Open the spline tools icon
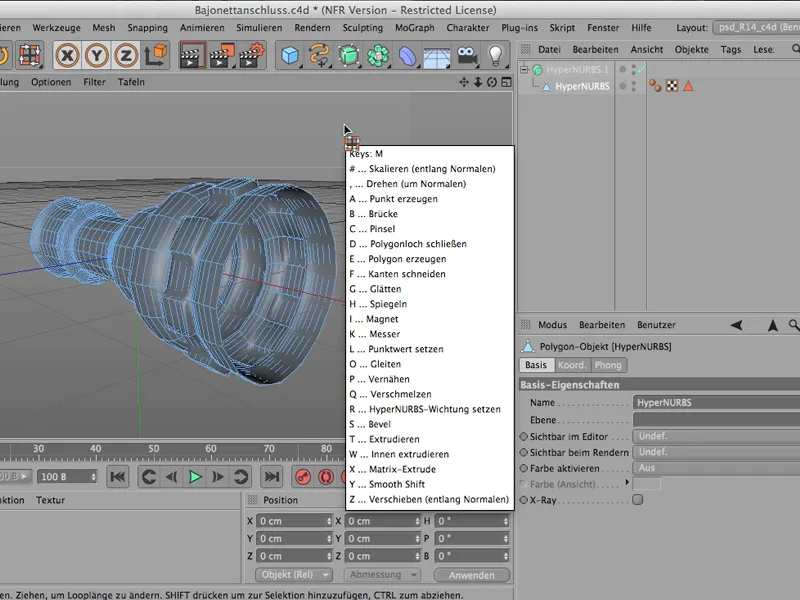The height and width of the screenshot is (600, 800). [319, 55]
